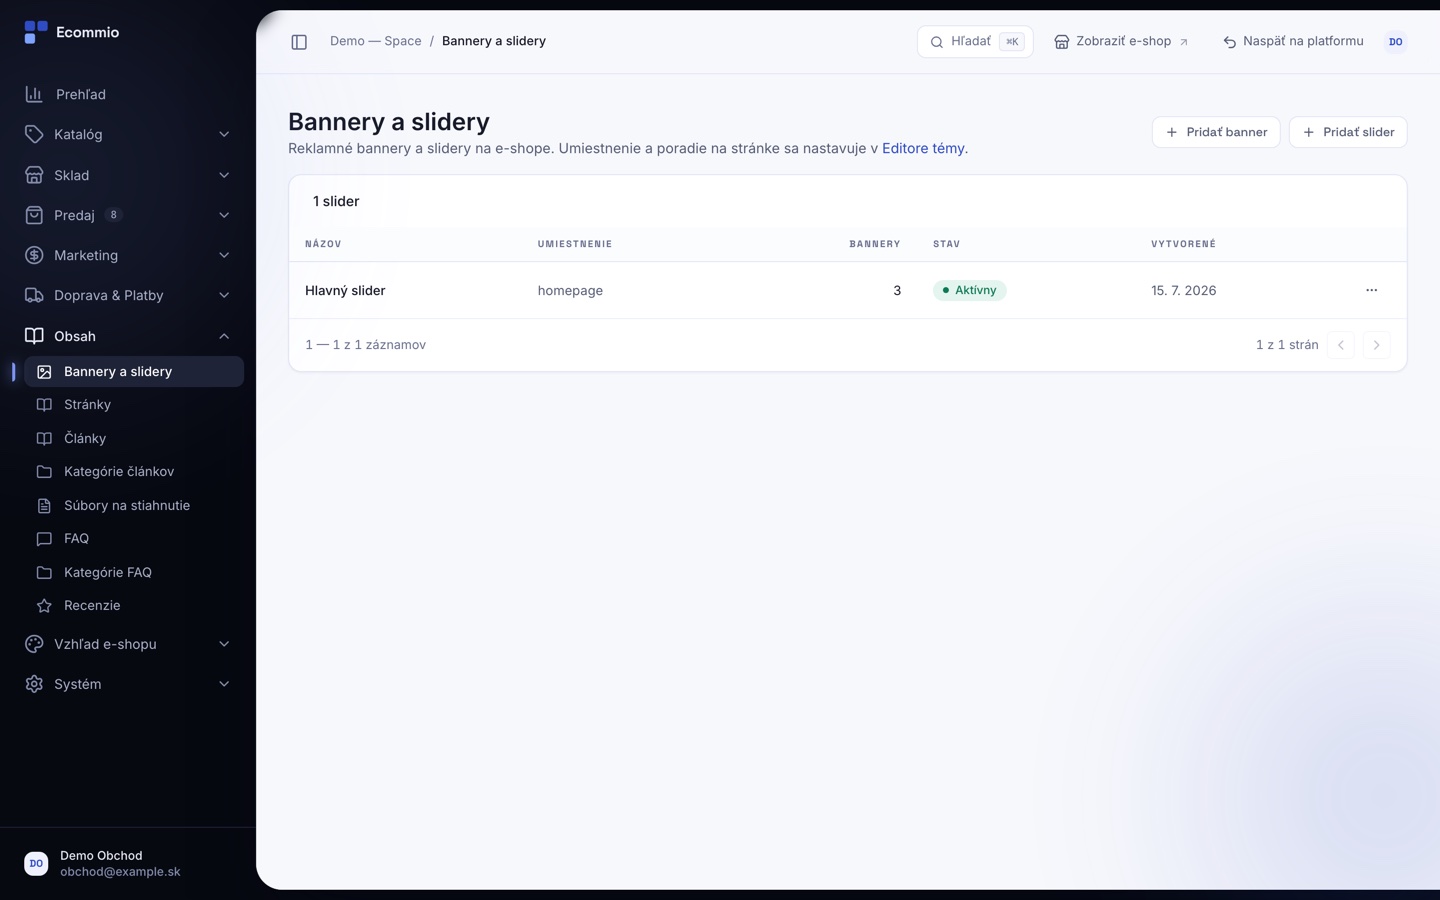Expand the Systém chevron
The image size is (1440, 900).
click(x=224, y=684)
